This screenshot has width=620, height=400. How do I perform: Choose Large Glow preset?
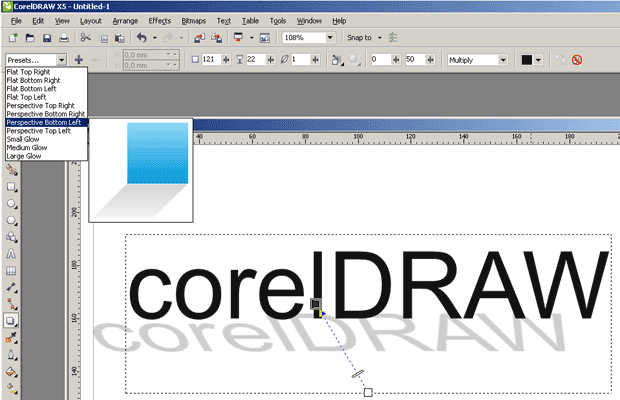click(46, 156)
